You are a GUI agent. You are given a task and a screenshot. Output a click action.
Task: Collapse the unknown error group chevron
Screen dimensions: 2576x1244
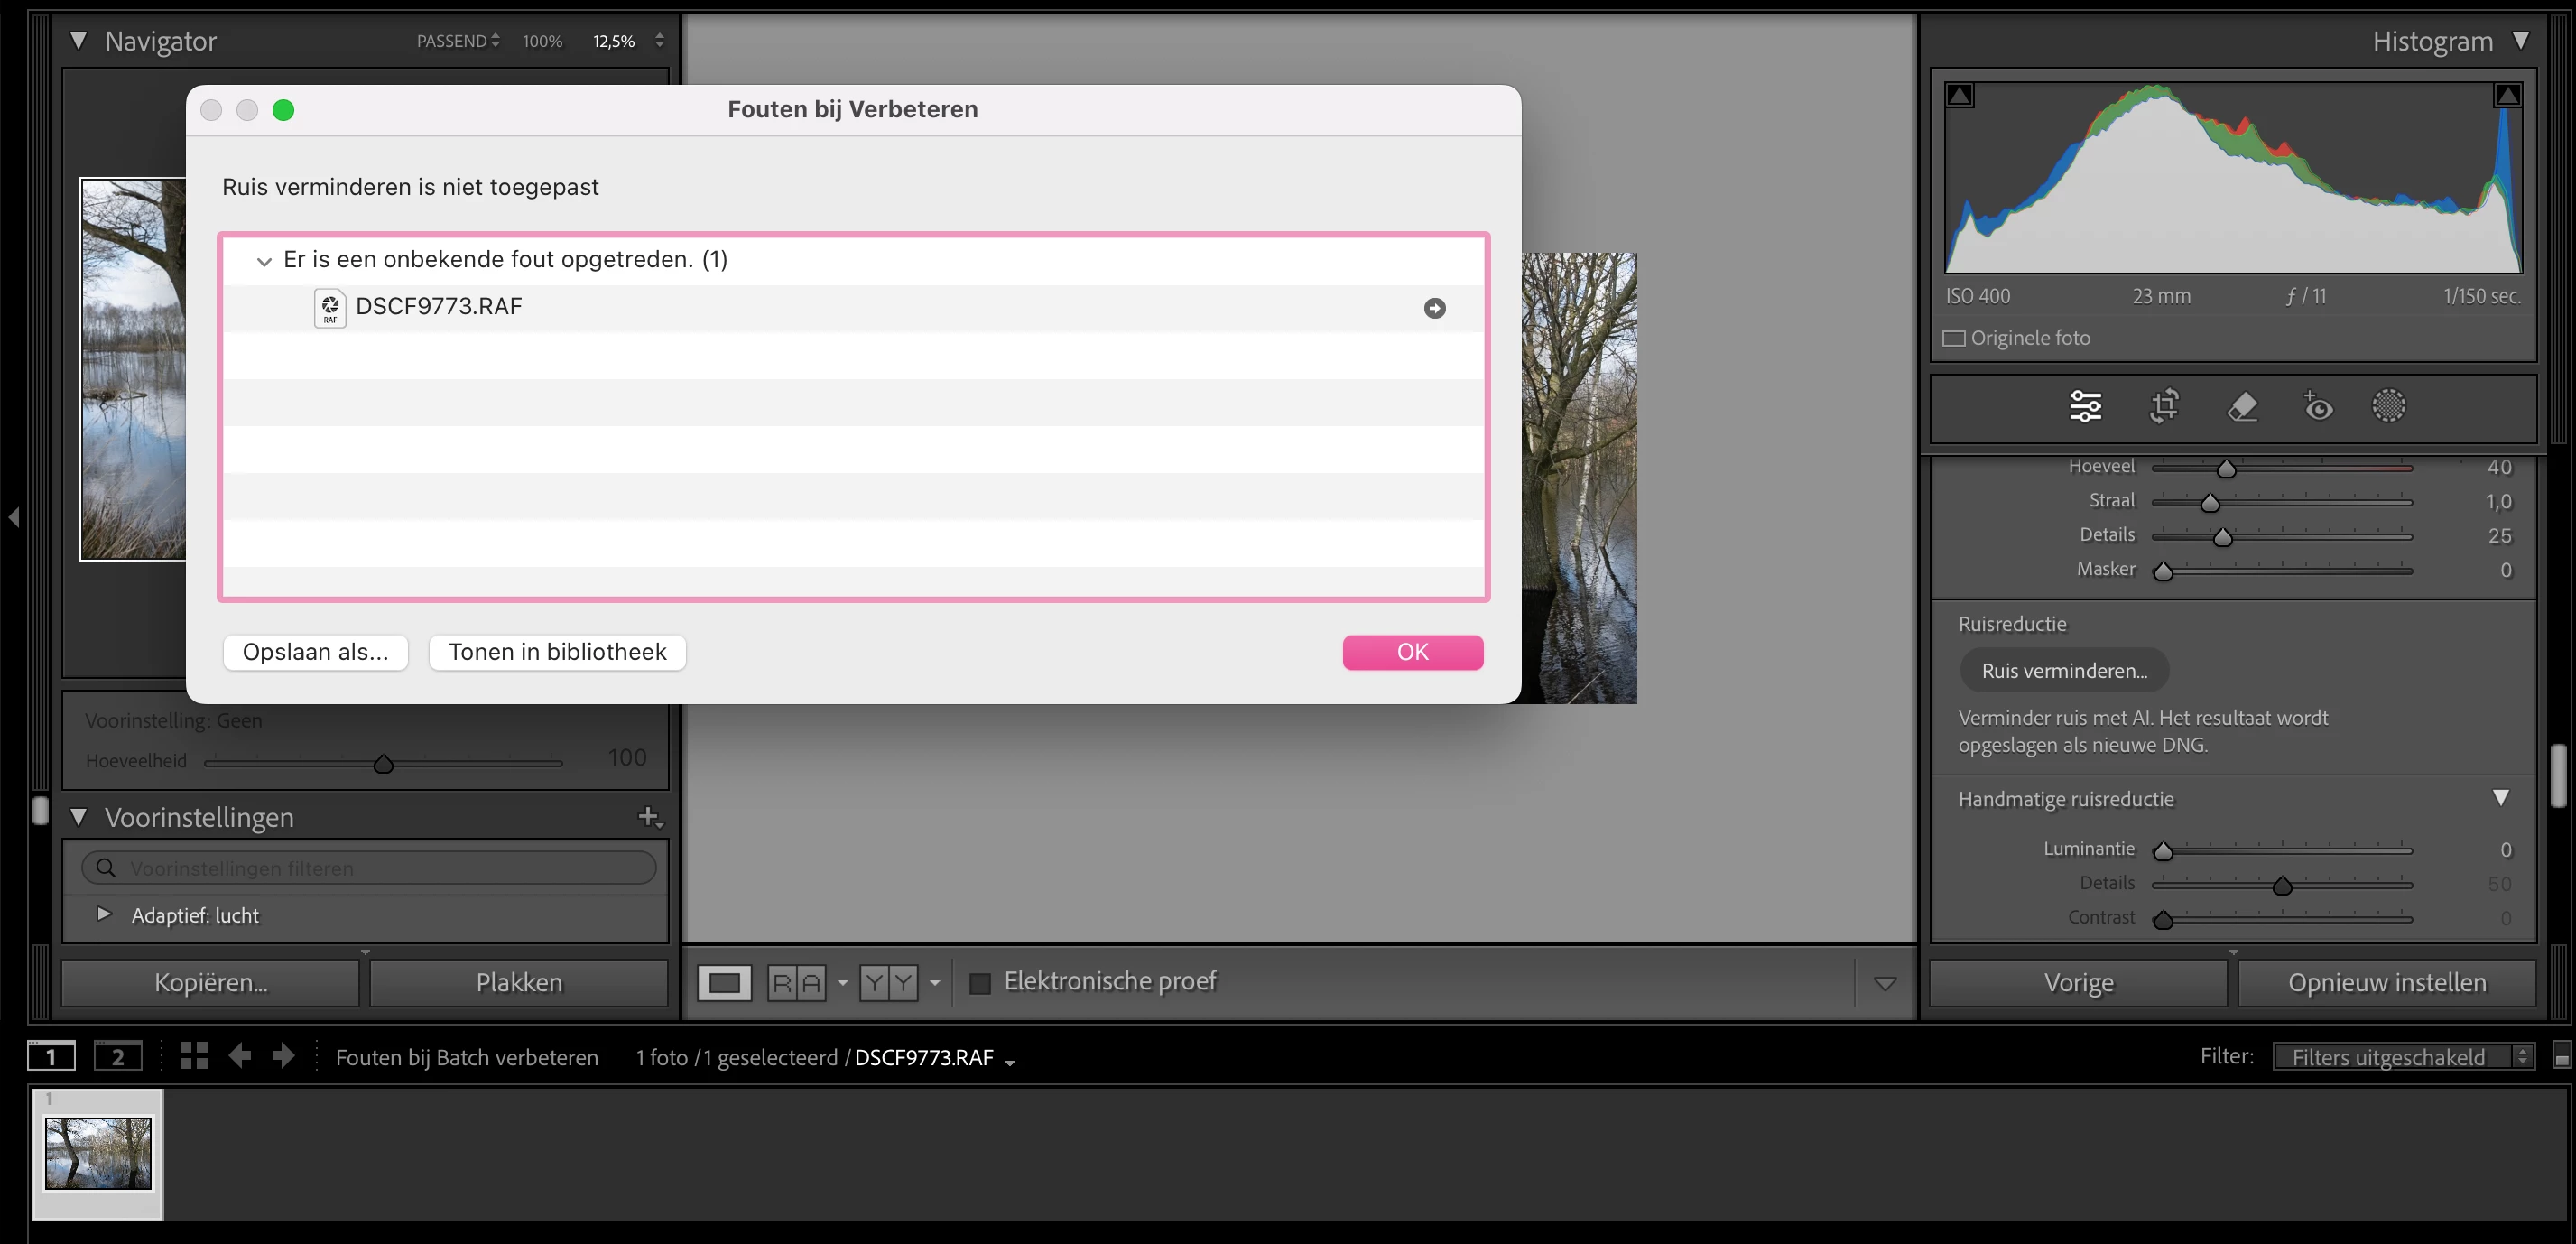coord(264,261)
